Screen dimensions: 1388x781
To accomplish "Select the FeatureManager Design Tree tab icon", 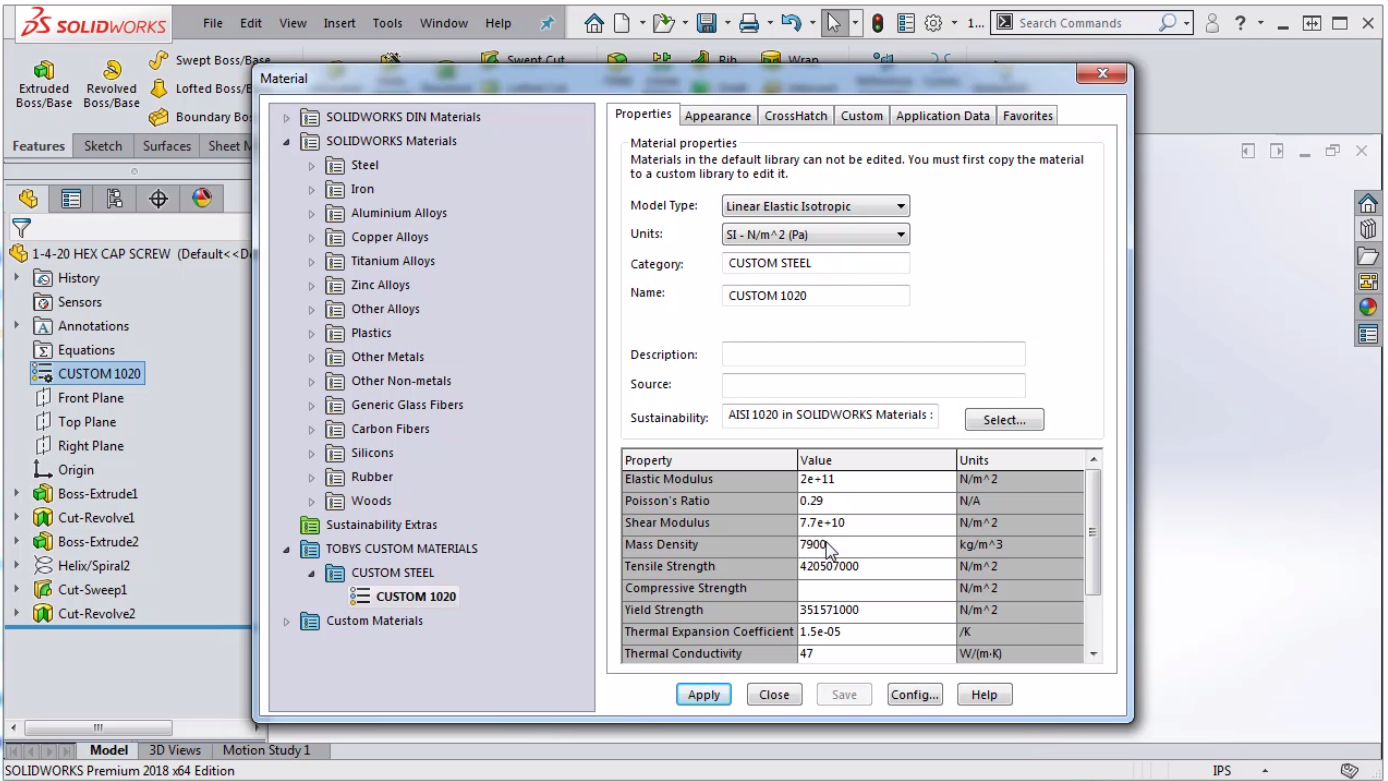I will [x=28, y=199].
